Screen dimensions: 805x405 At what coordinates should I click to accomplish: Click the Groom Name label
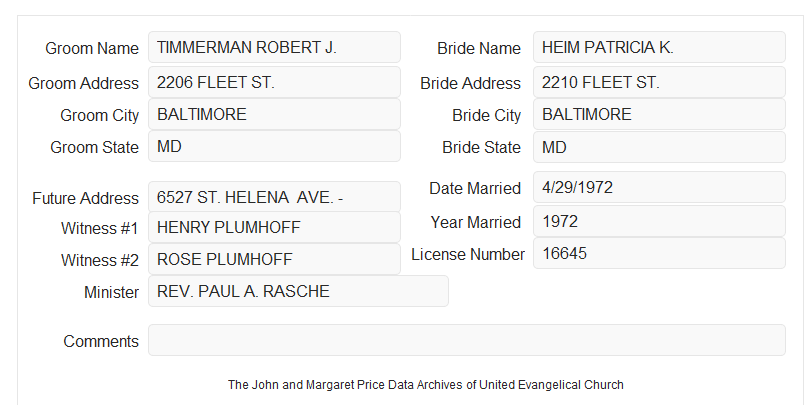(x=92, y=48)
